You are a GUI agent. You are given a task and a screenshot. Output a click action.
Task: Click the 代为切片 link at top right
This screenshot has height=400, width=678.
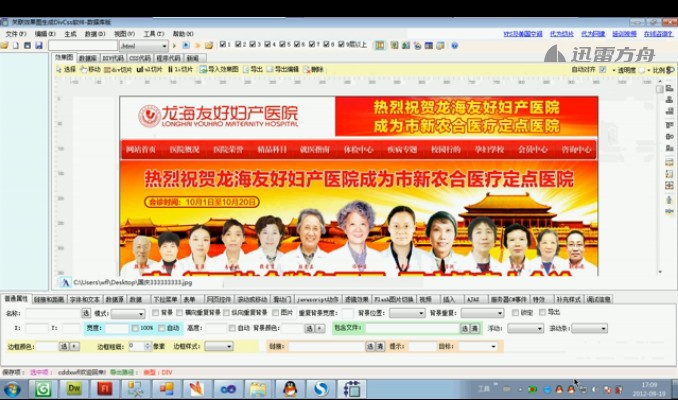561,34
